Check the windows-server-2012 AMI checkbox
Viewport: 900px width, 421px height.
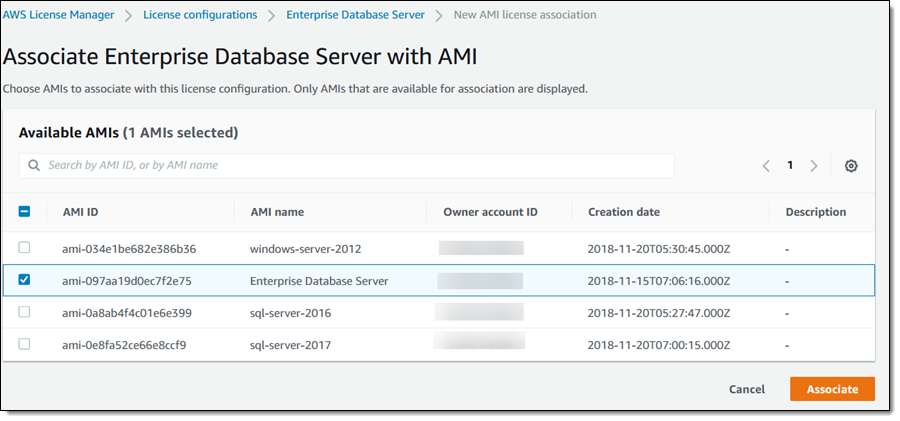tap(25, 247)
